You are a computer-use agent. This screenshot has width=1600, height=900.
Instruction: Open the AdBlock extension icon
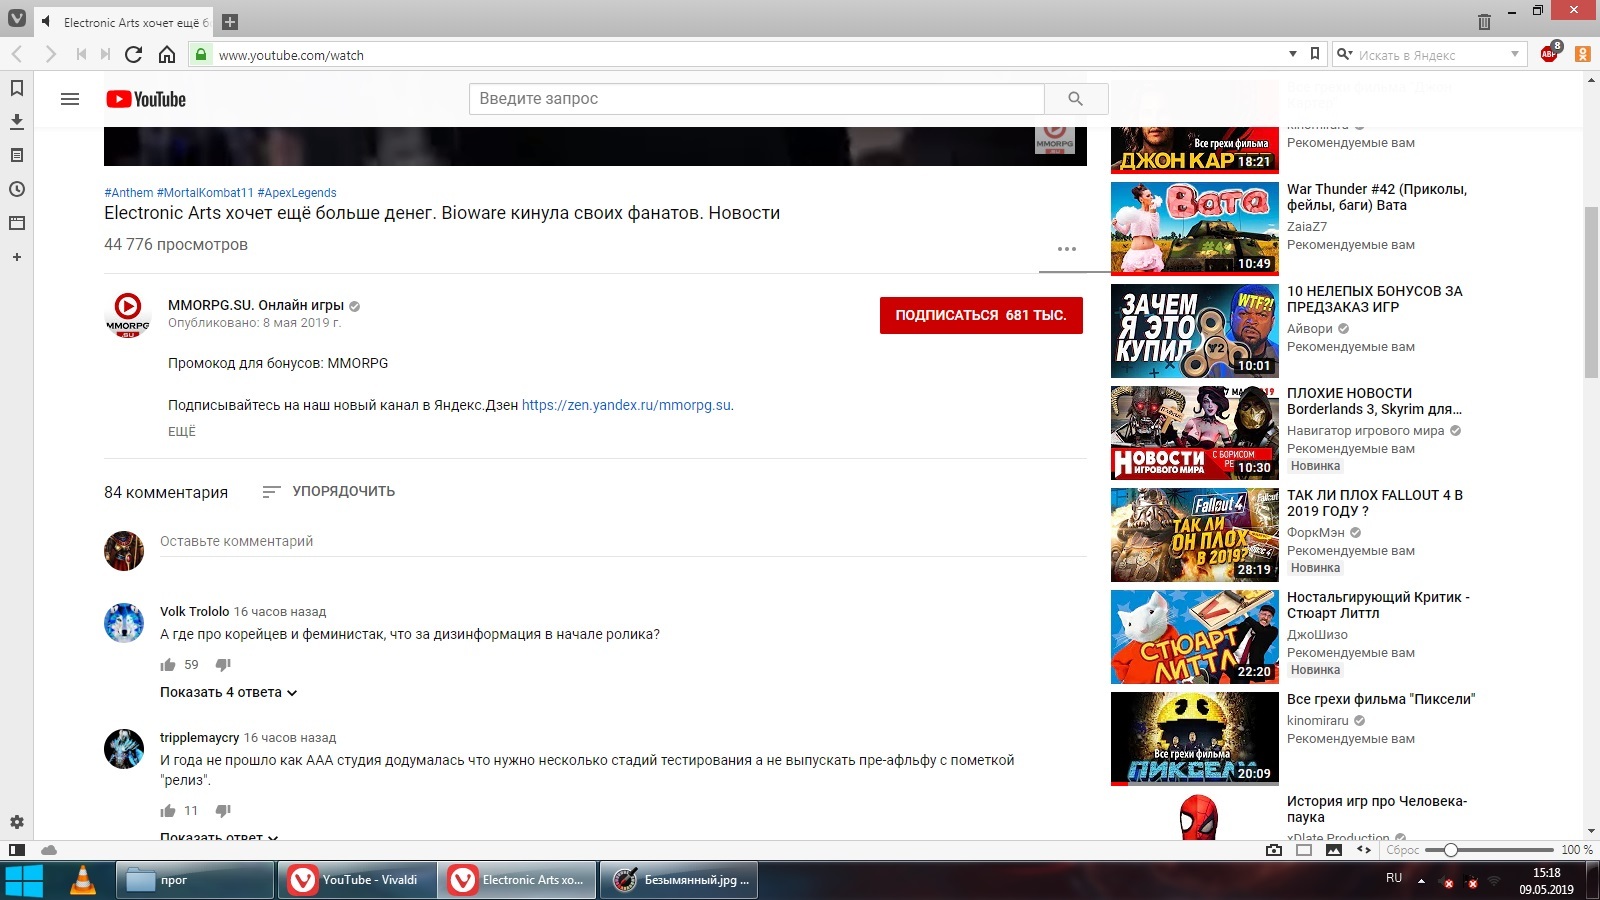[1550, 53]
